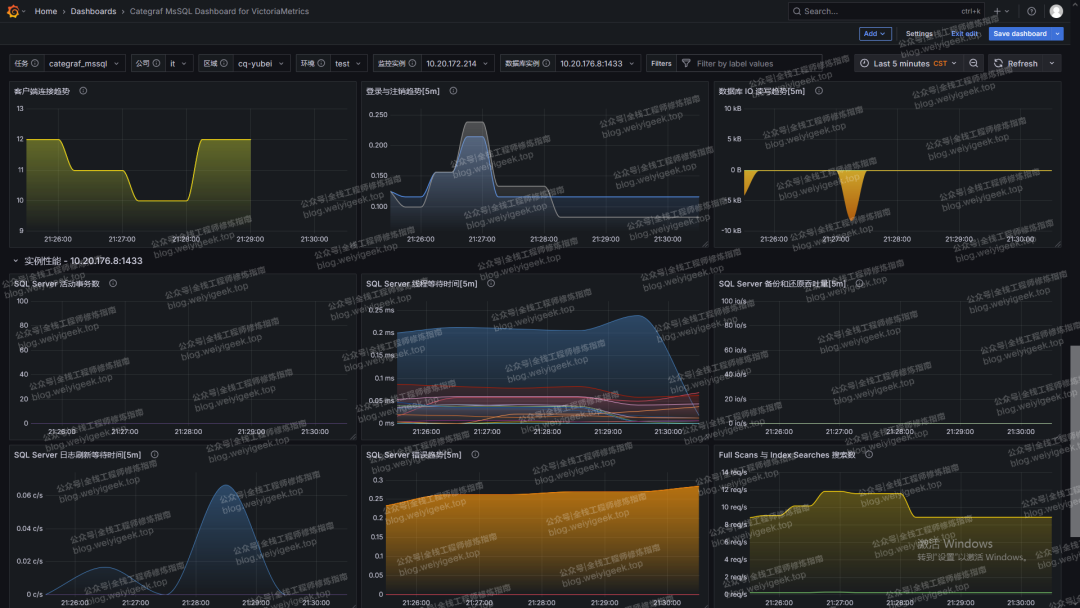
Task: Click info icon of 客户端连接趋势 panel
Action: tap(83, 91)
